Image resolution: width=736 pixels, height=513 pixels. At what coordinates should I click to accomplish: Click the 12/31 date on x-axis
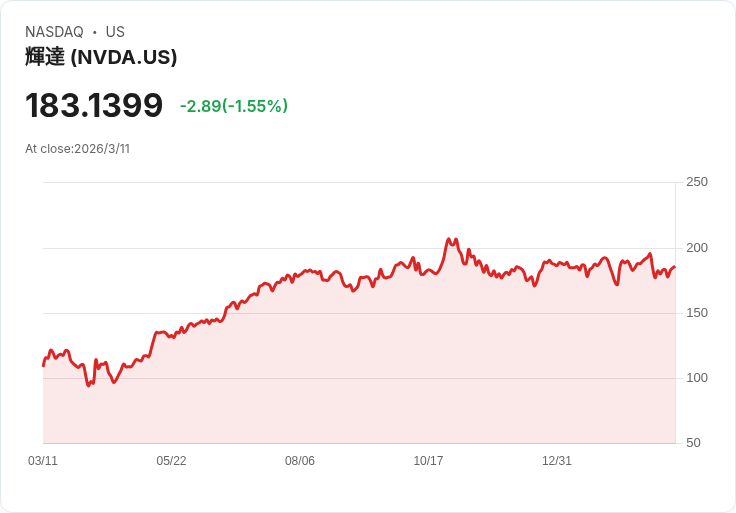557,461
